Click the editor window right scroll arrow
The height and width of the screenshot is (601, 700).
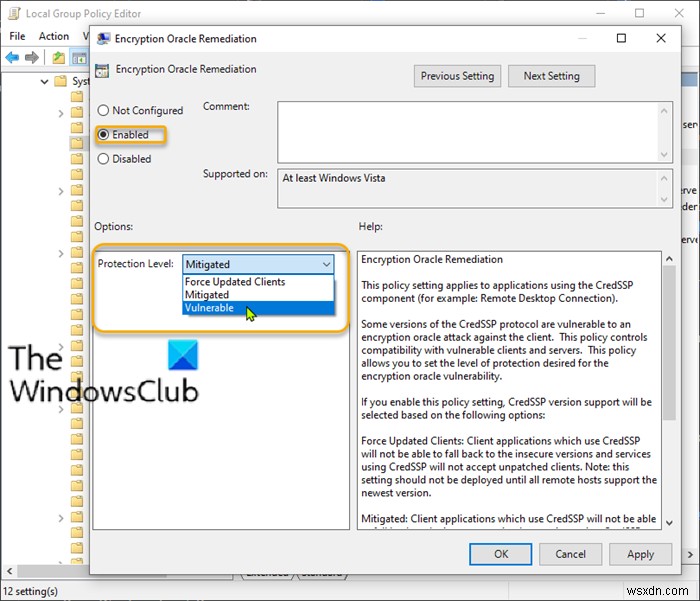[690, 555]
